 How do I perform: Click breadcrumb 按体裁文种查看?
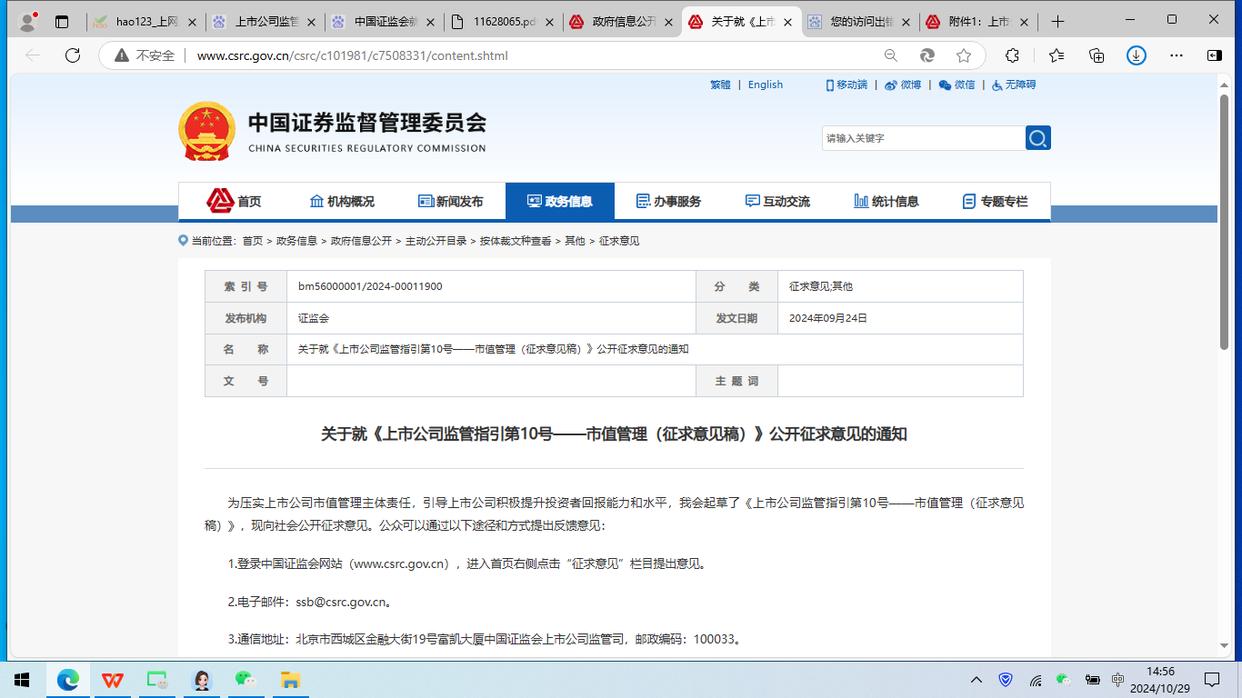(x=515, y=241)
